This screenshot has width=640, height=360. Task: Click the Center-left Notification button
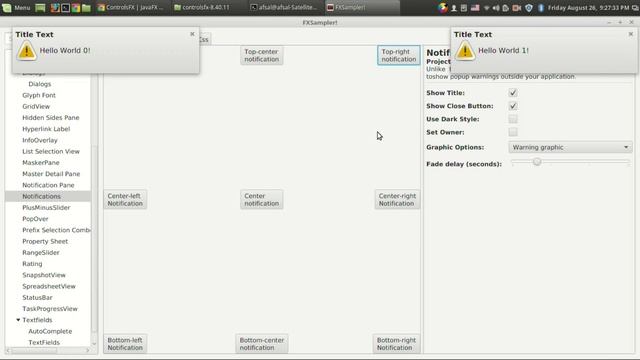click(x=125, y=200)
